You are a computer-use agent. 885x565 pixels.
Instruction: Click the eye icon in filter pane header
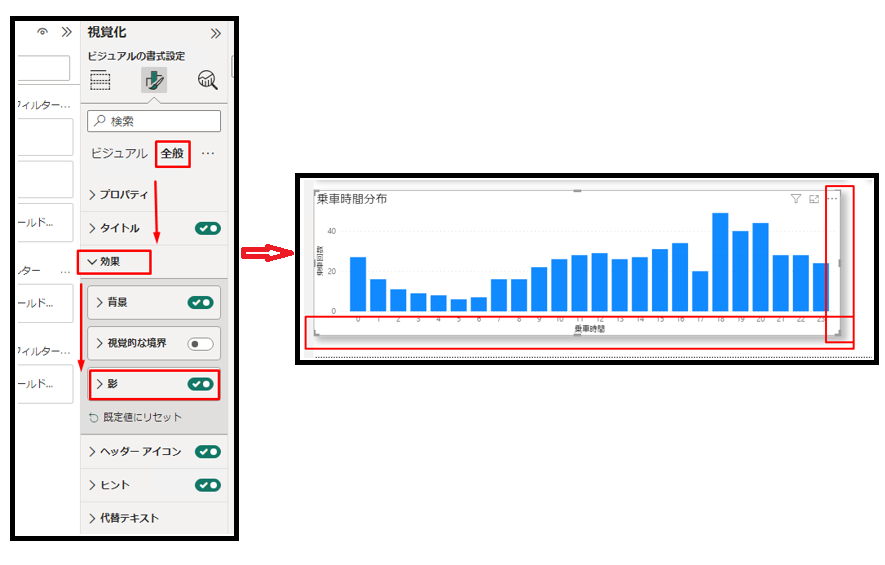tap(42, 32)
